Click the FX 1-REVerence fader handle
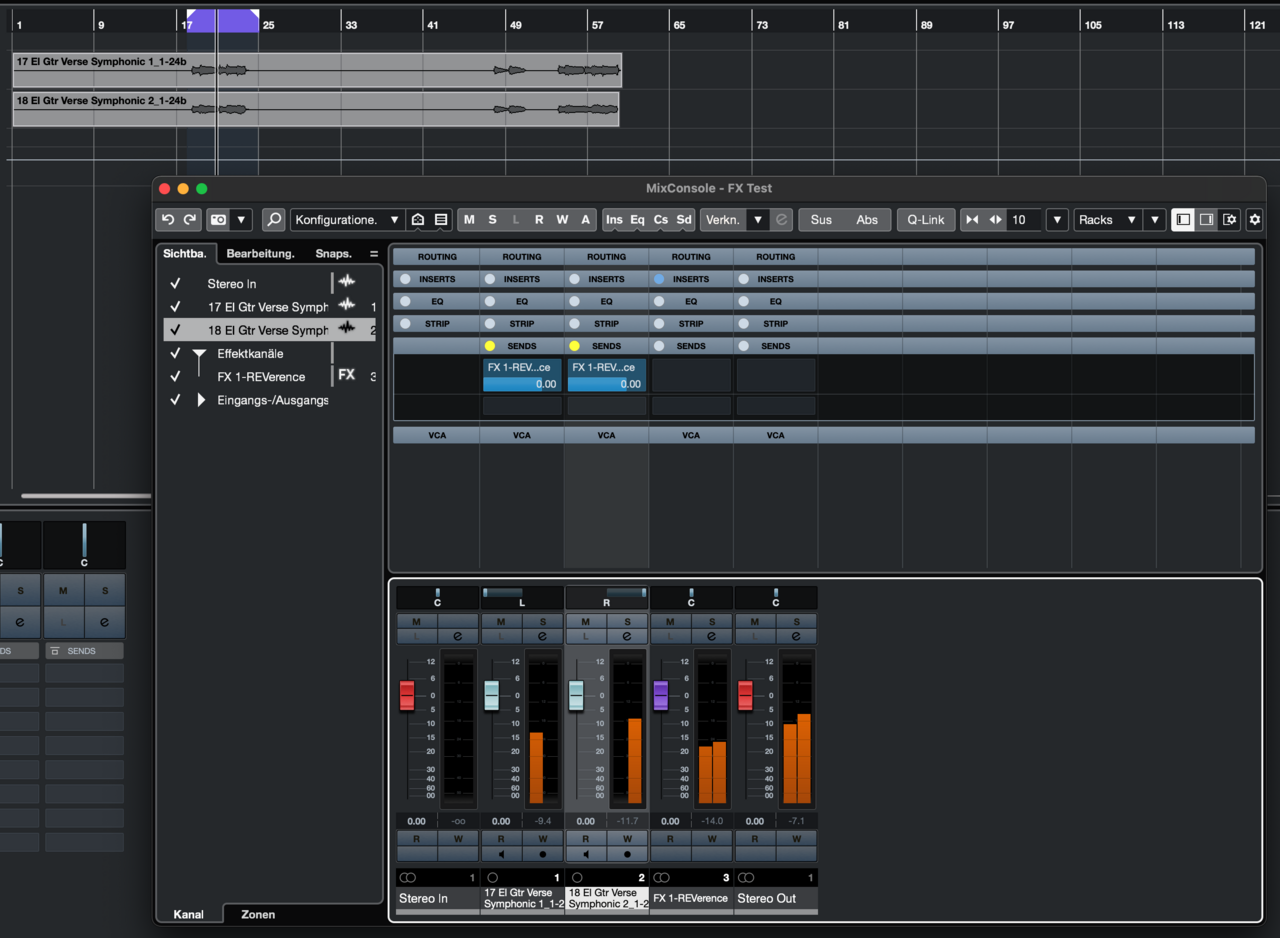1280x938 pixels. coord(660,695)
